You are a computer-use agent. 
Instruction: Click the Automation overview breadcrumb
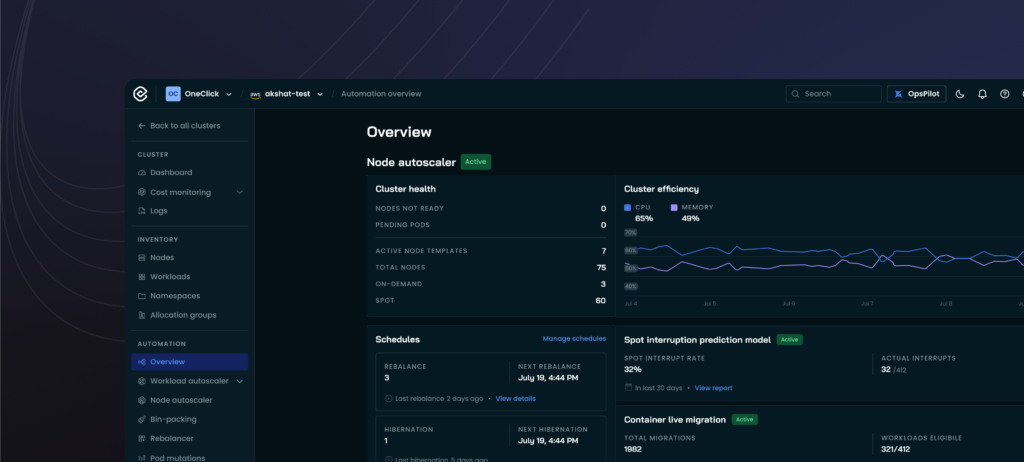tap(381, 94)
